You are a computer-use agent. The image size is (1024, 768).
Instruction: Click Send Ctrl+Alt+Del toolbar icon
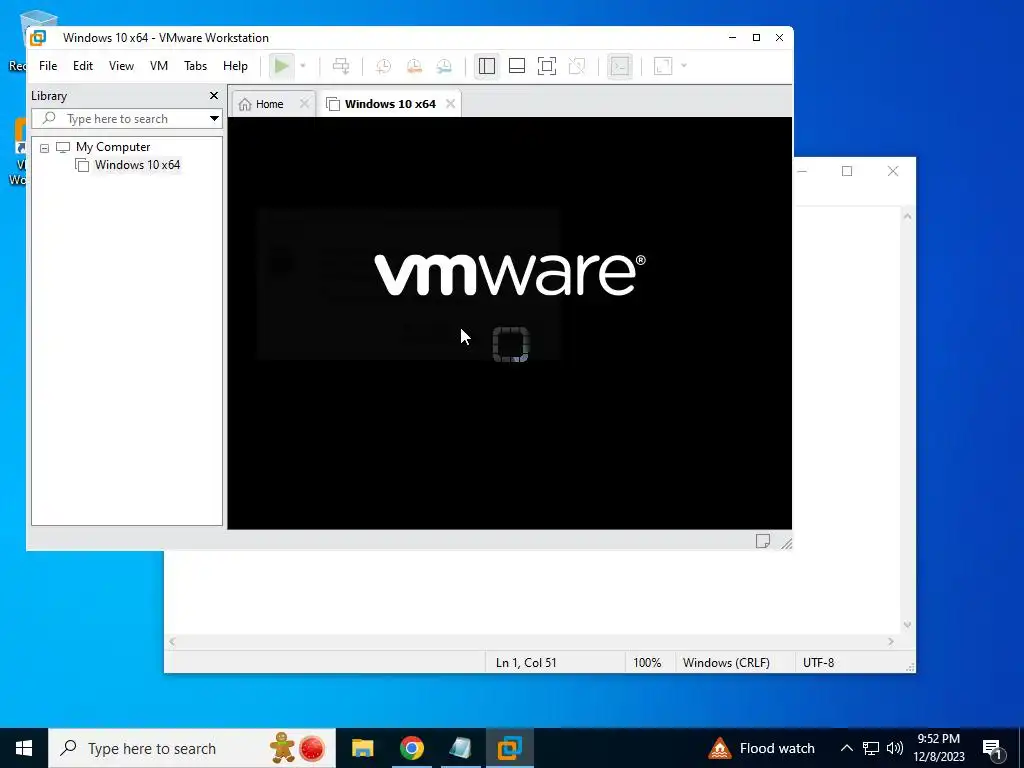341,66
